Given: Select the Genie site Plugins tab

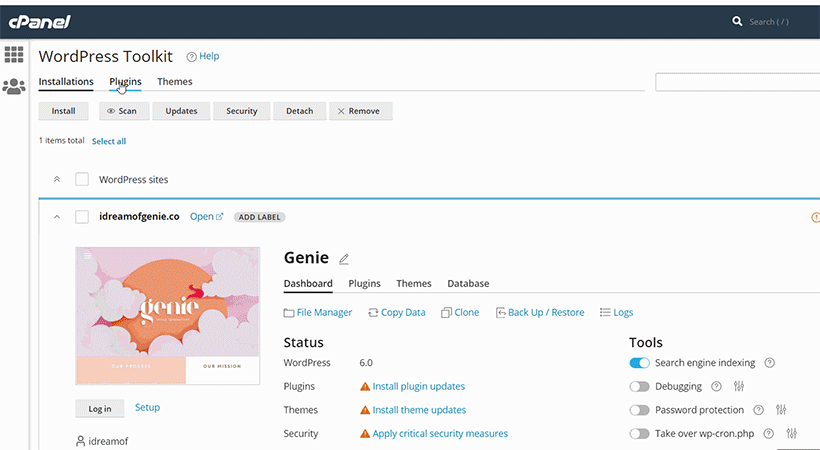Looking at the screenshot, I should click(365, 284).
